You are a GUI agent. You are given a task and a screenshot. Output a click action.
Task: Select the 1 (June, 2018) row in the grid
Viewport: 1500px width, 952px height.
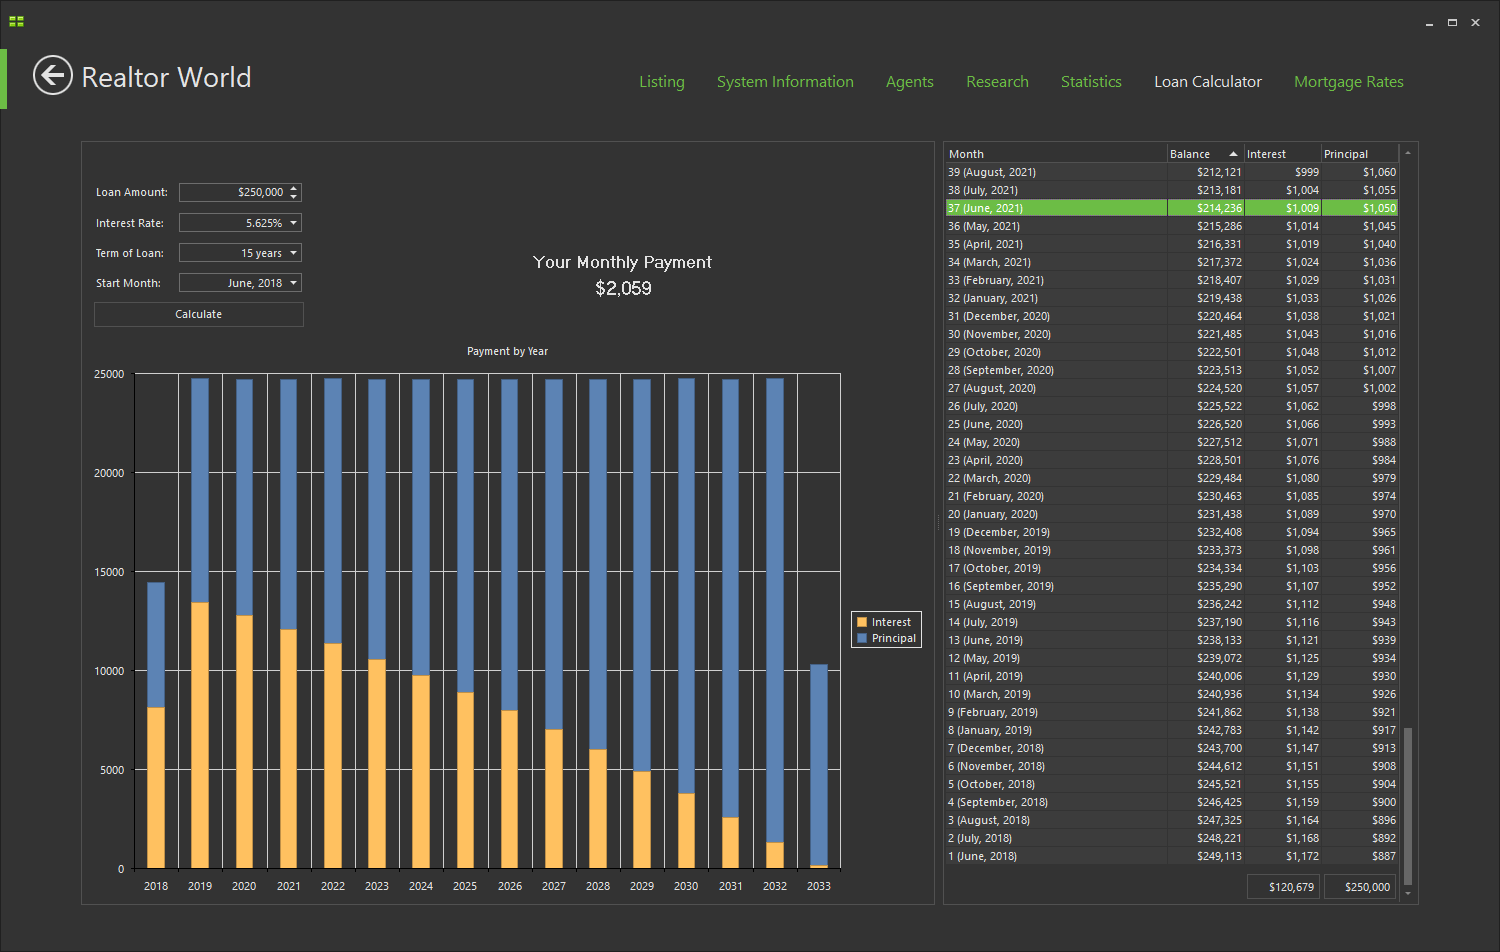point(1050,856)
